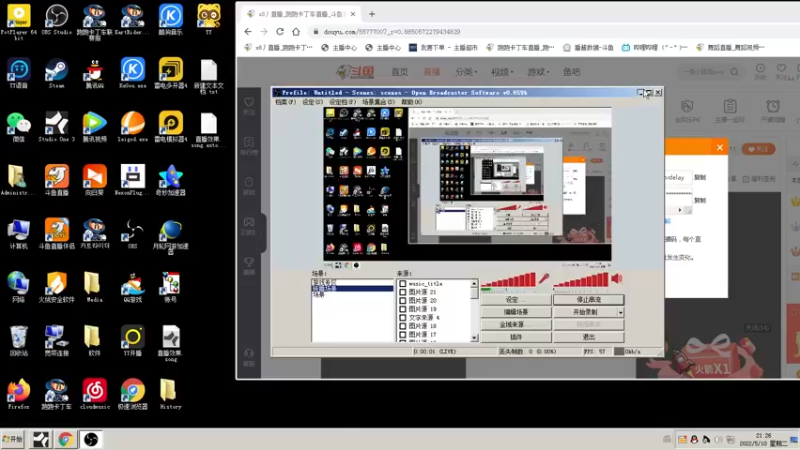Click the 停止串流 button in OBS
Viewport: 800px width, 450px height.
[x=588, y=299]
